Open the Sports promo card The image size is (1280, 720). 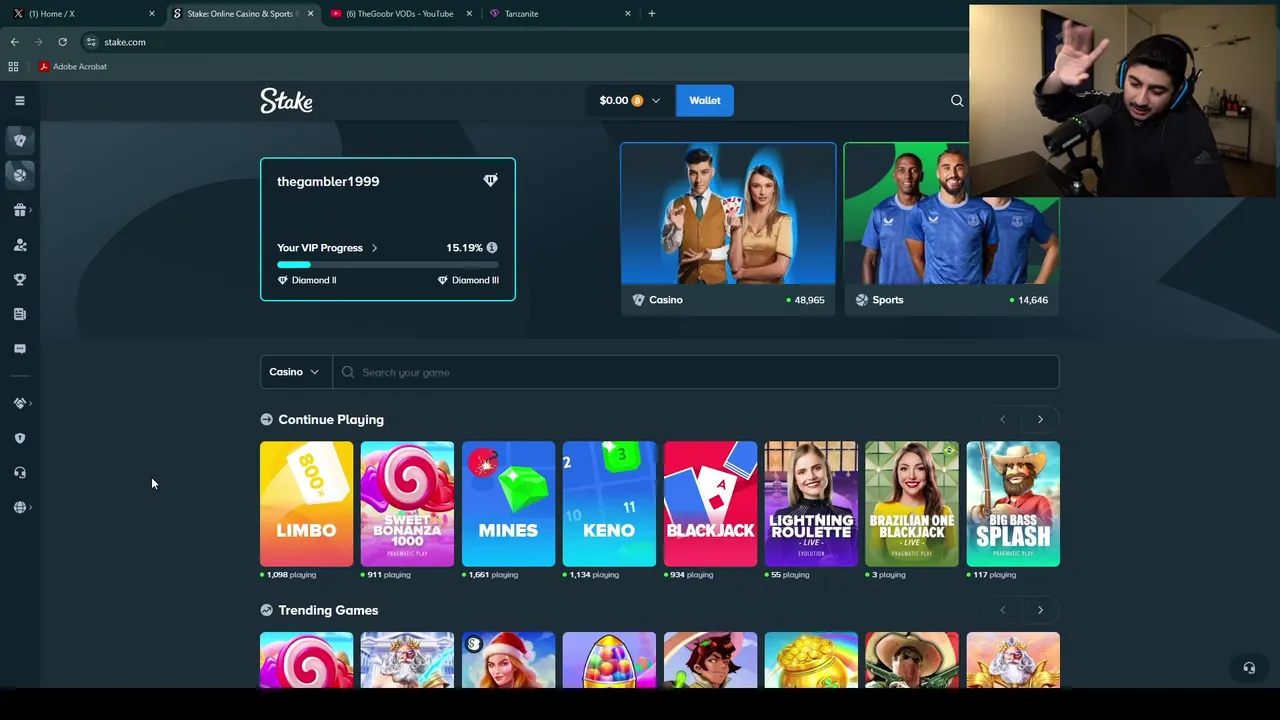pos(951,229)
